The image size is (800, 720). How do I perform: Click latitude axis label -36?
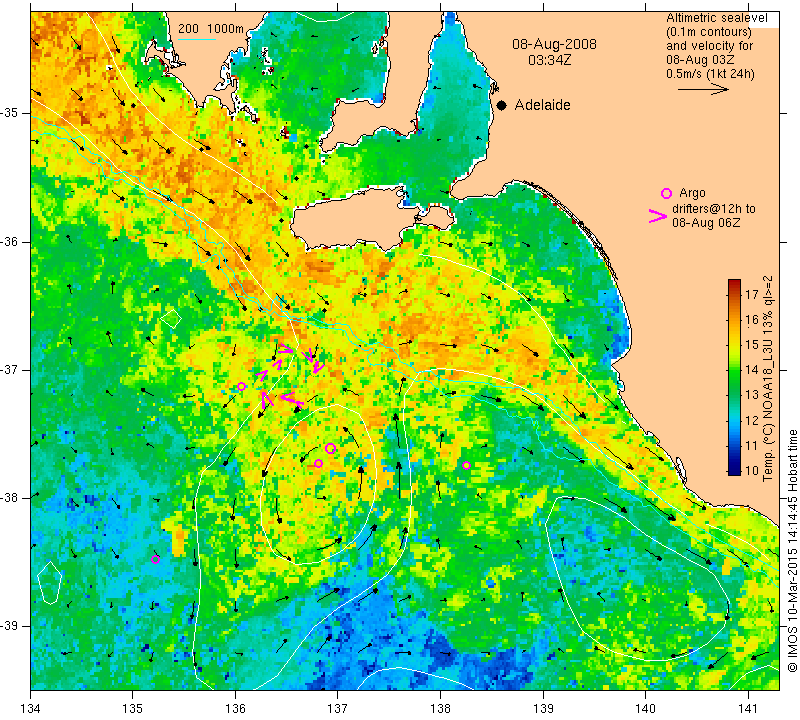[9, 241]
